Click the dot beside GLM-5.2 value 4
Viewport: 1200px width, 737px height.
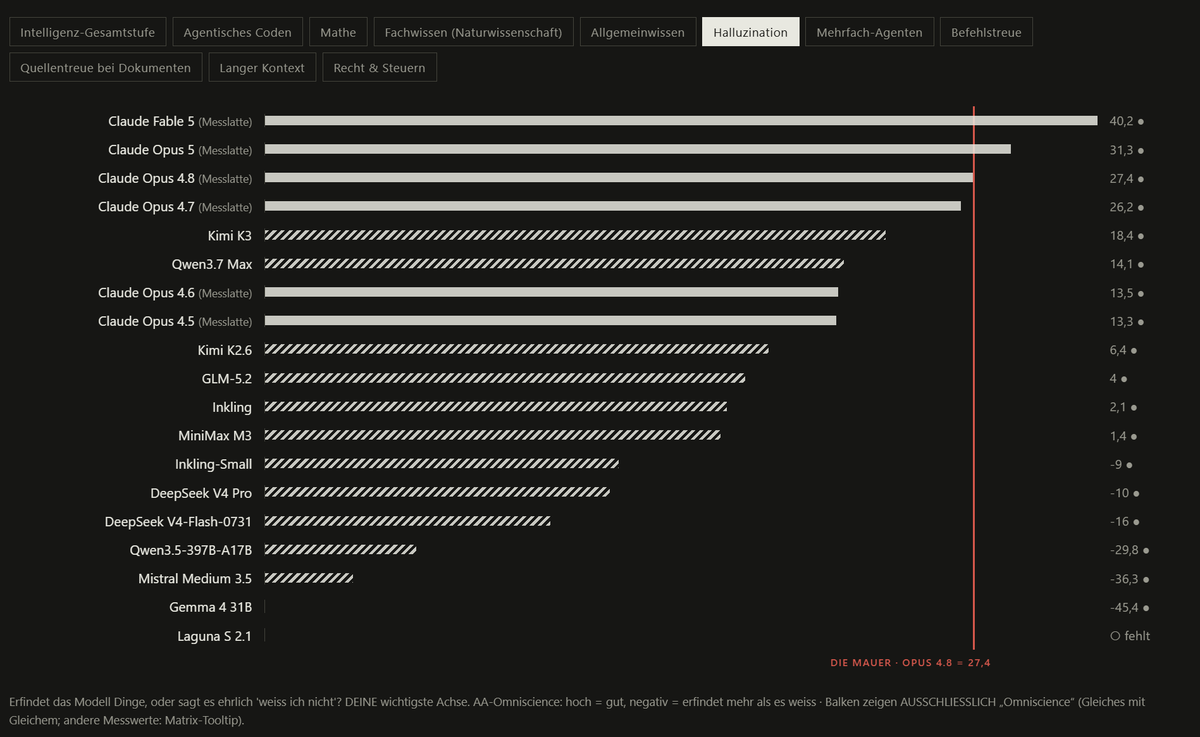1124,379
